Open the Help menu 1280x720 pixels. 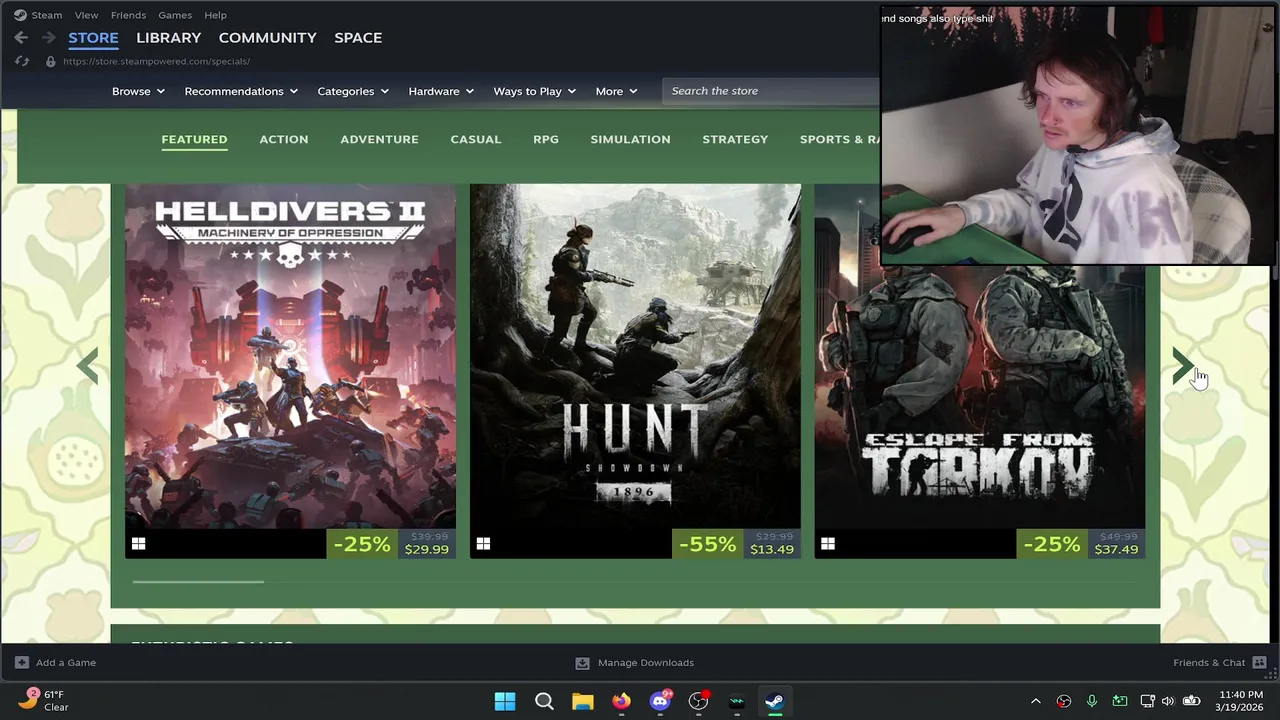tap(215, 15)
